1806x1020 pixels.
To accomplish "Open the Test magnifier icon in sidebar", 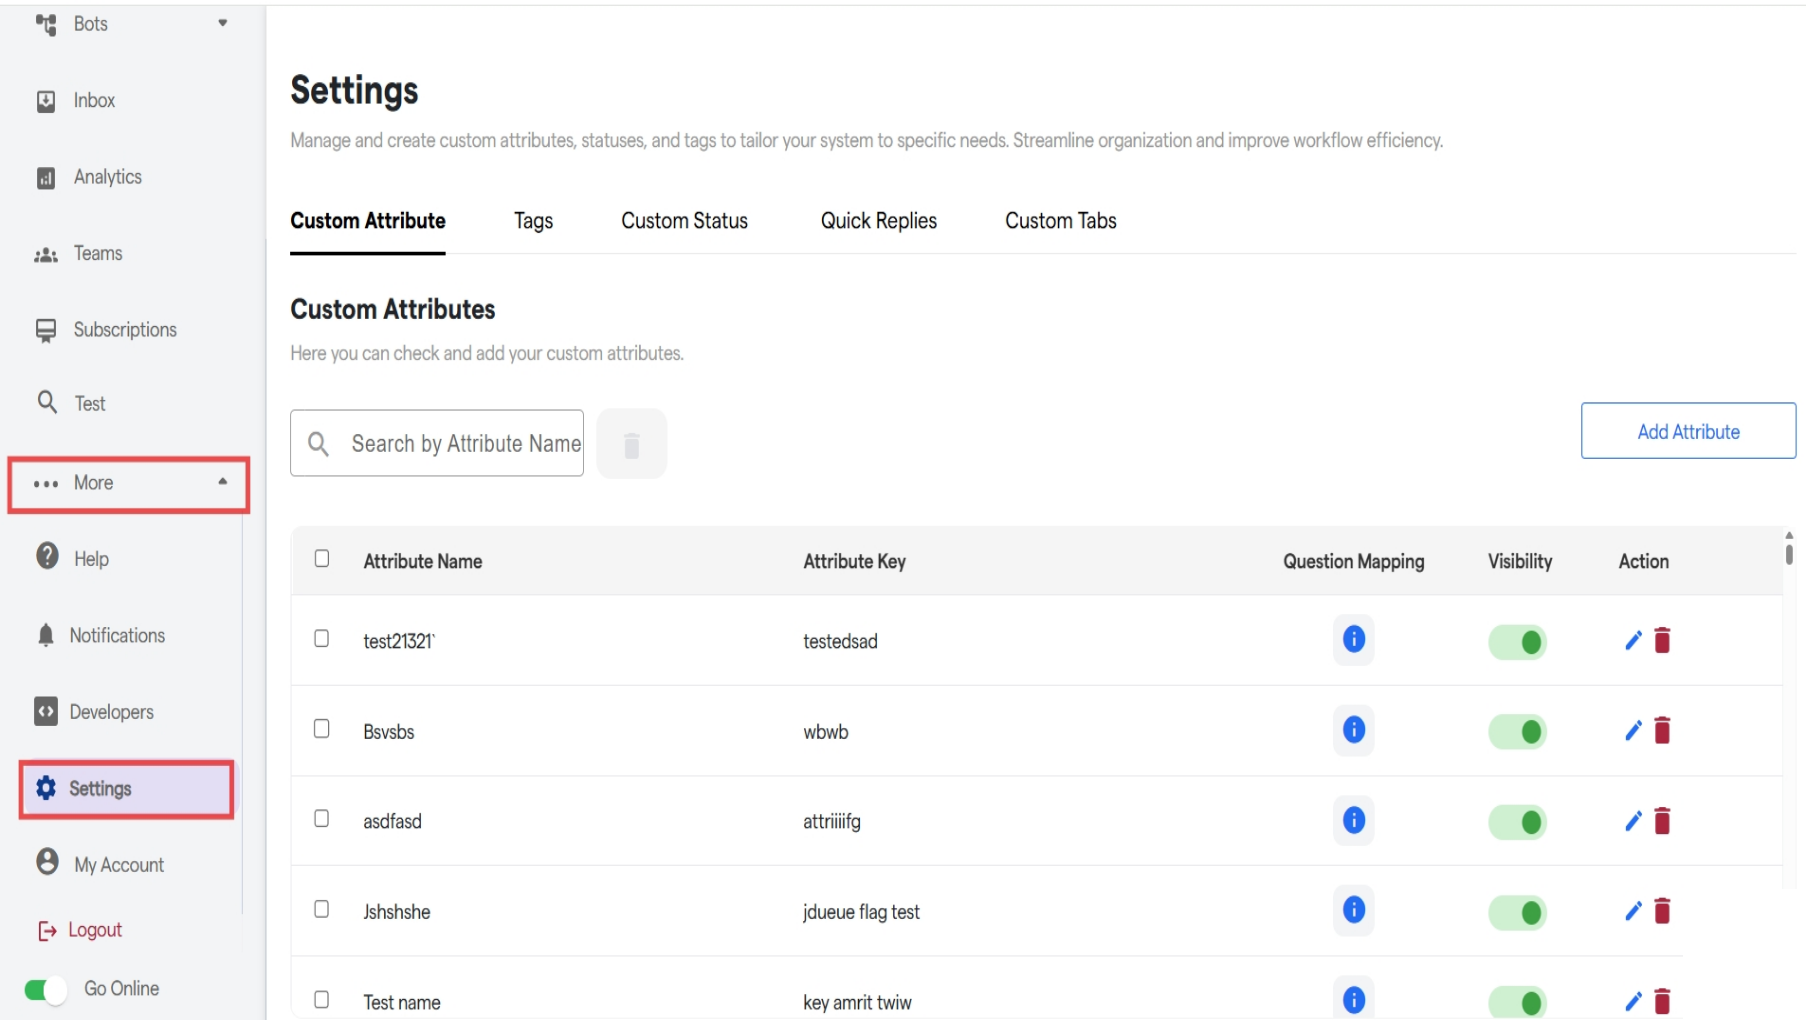I will (x=47, y=402).
